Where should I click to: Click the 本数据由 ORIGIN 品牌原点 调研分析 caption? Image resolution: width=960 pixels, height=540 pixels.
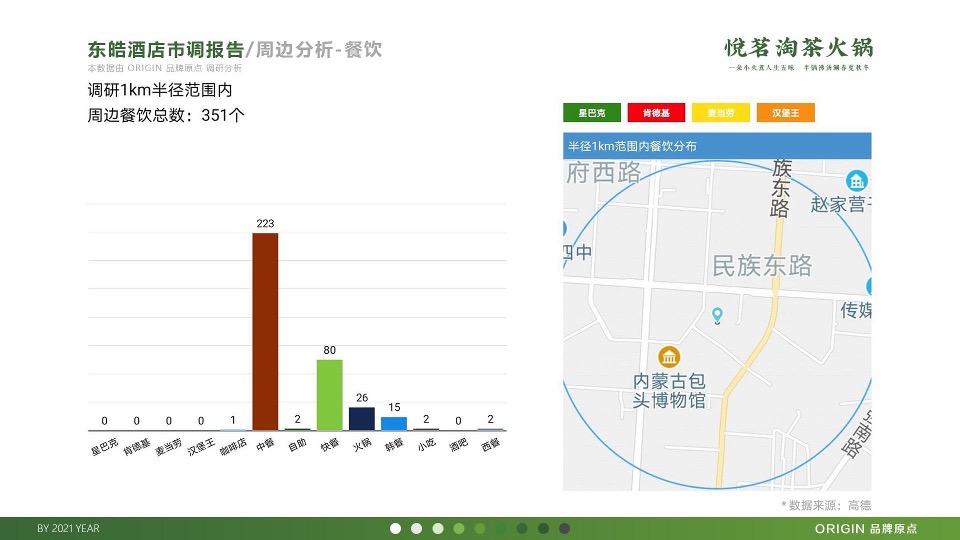tap(165, 68)
